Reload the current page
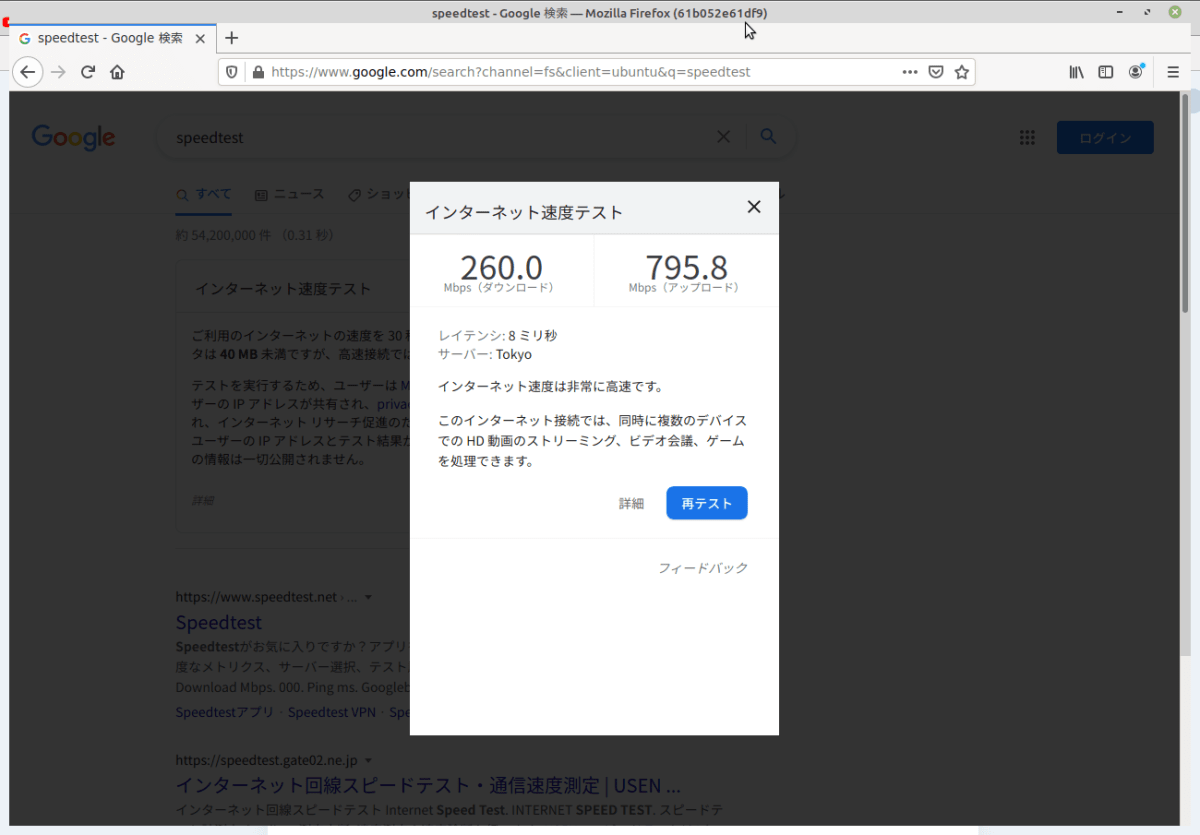1200x835 pixels. 88,72
